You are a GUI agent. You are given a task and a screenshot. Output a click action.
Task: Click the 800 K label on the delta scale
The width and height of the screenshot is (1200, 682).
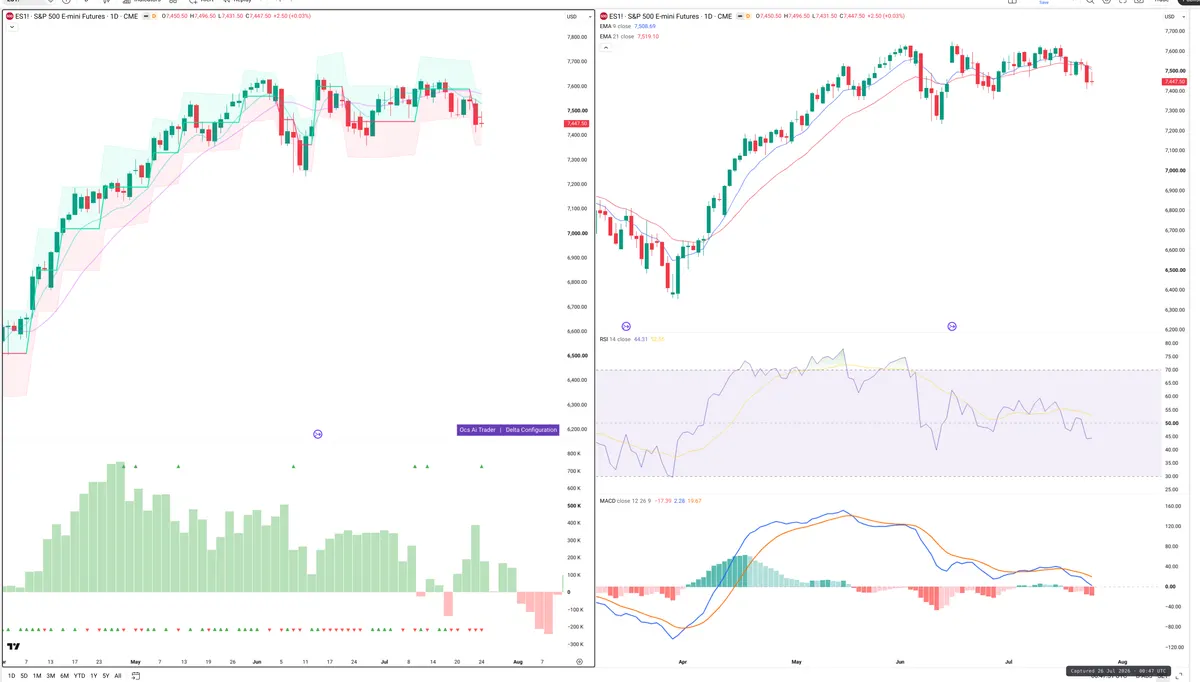tap(574, 453)
